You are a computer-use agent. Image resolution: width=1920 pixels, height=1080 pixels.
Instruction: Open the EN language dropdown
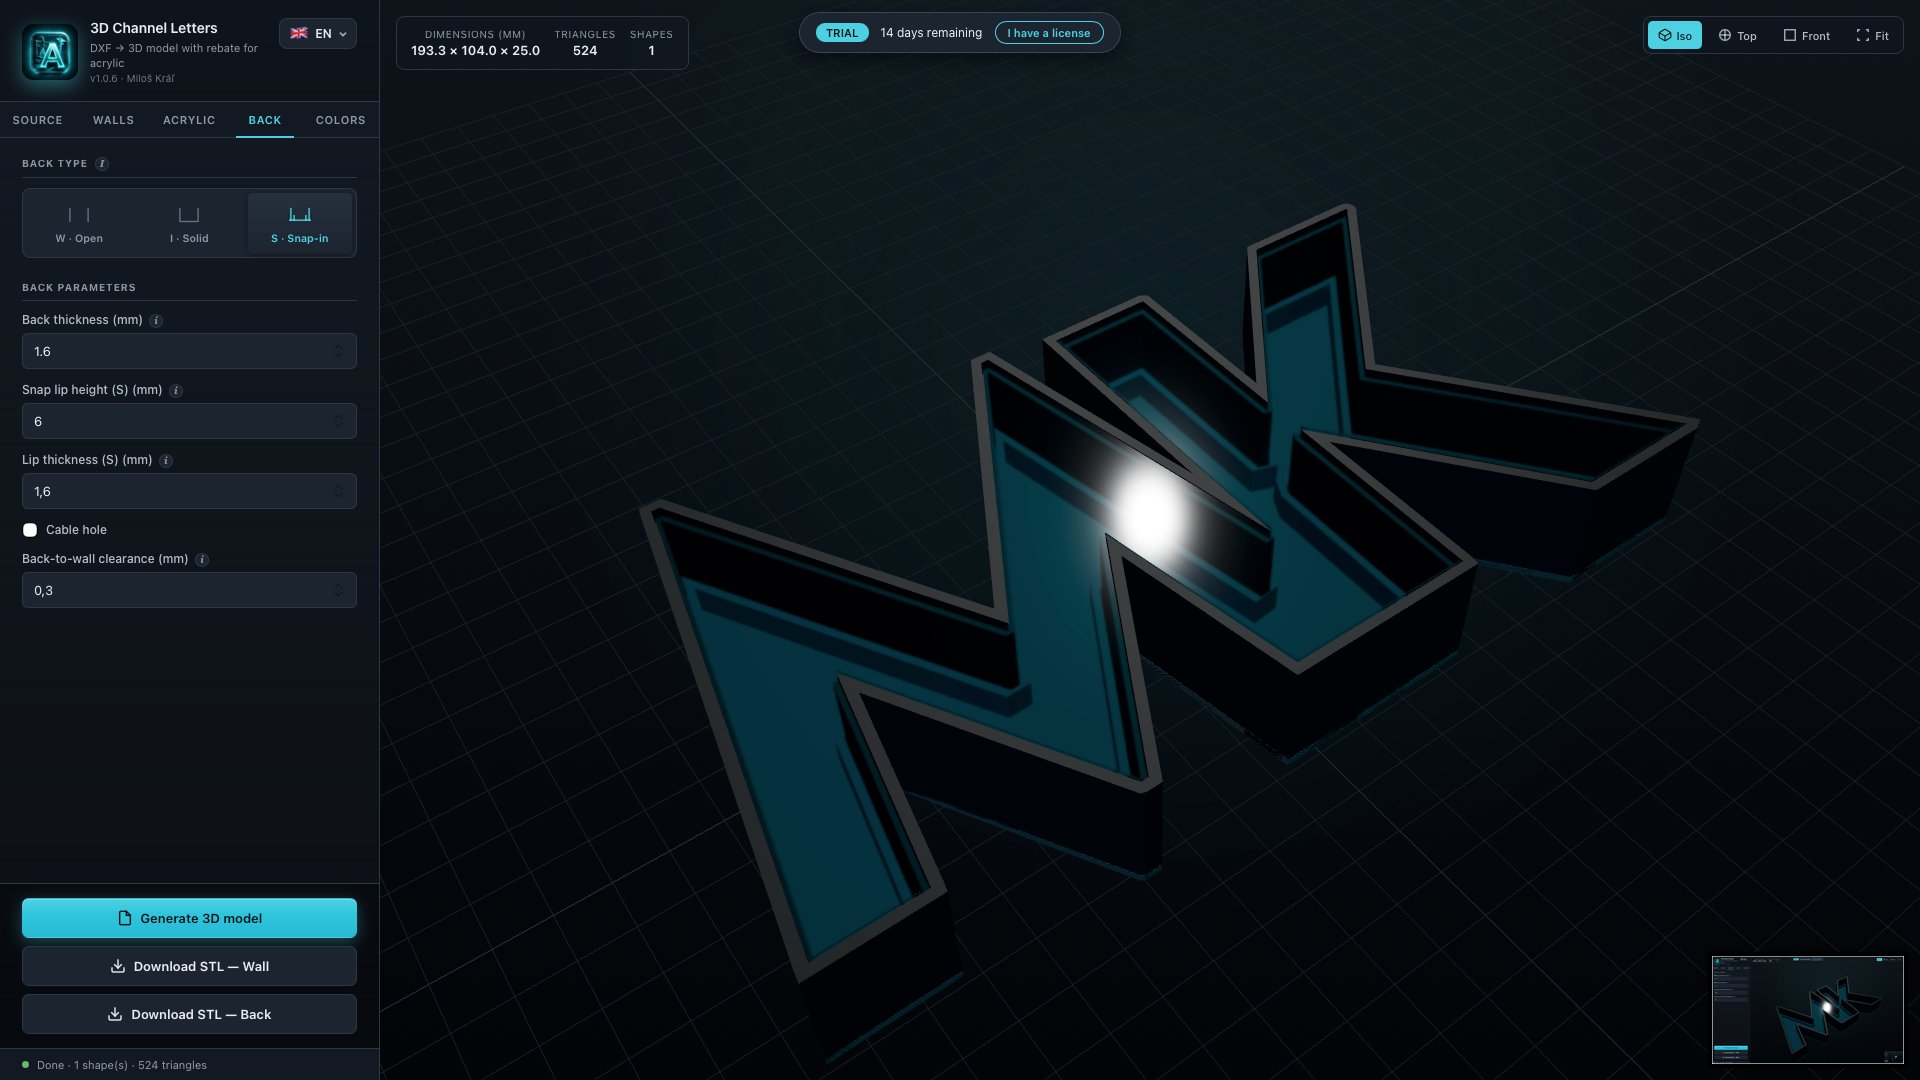click(318, 34)
